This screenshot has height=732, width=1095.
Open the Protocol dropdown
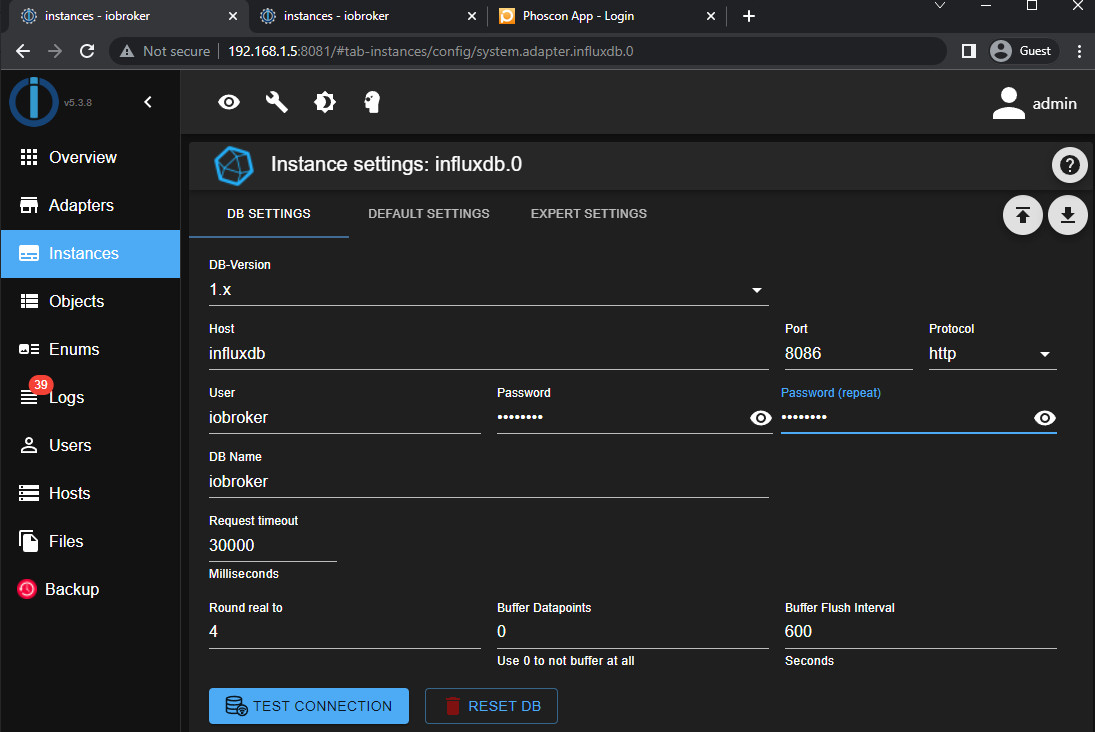point(992,354)
